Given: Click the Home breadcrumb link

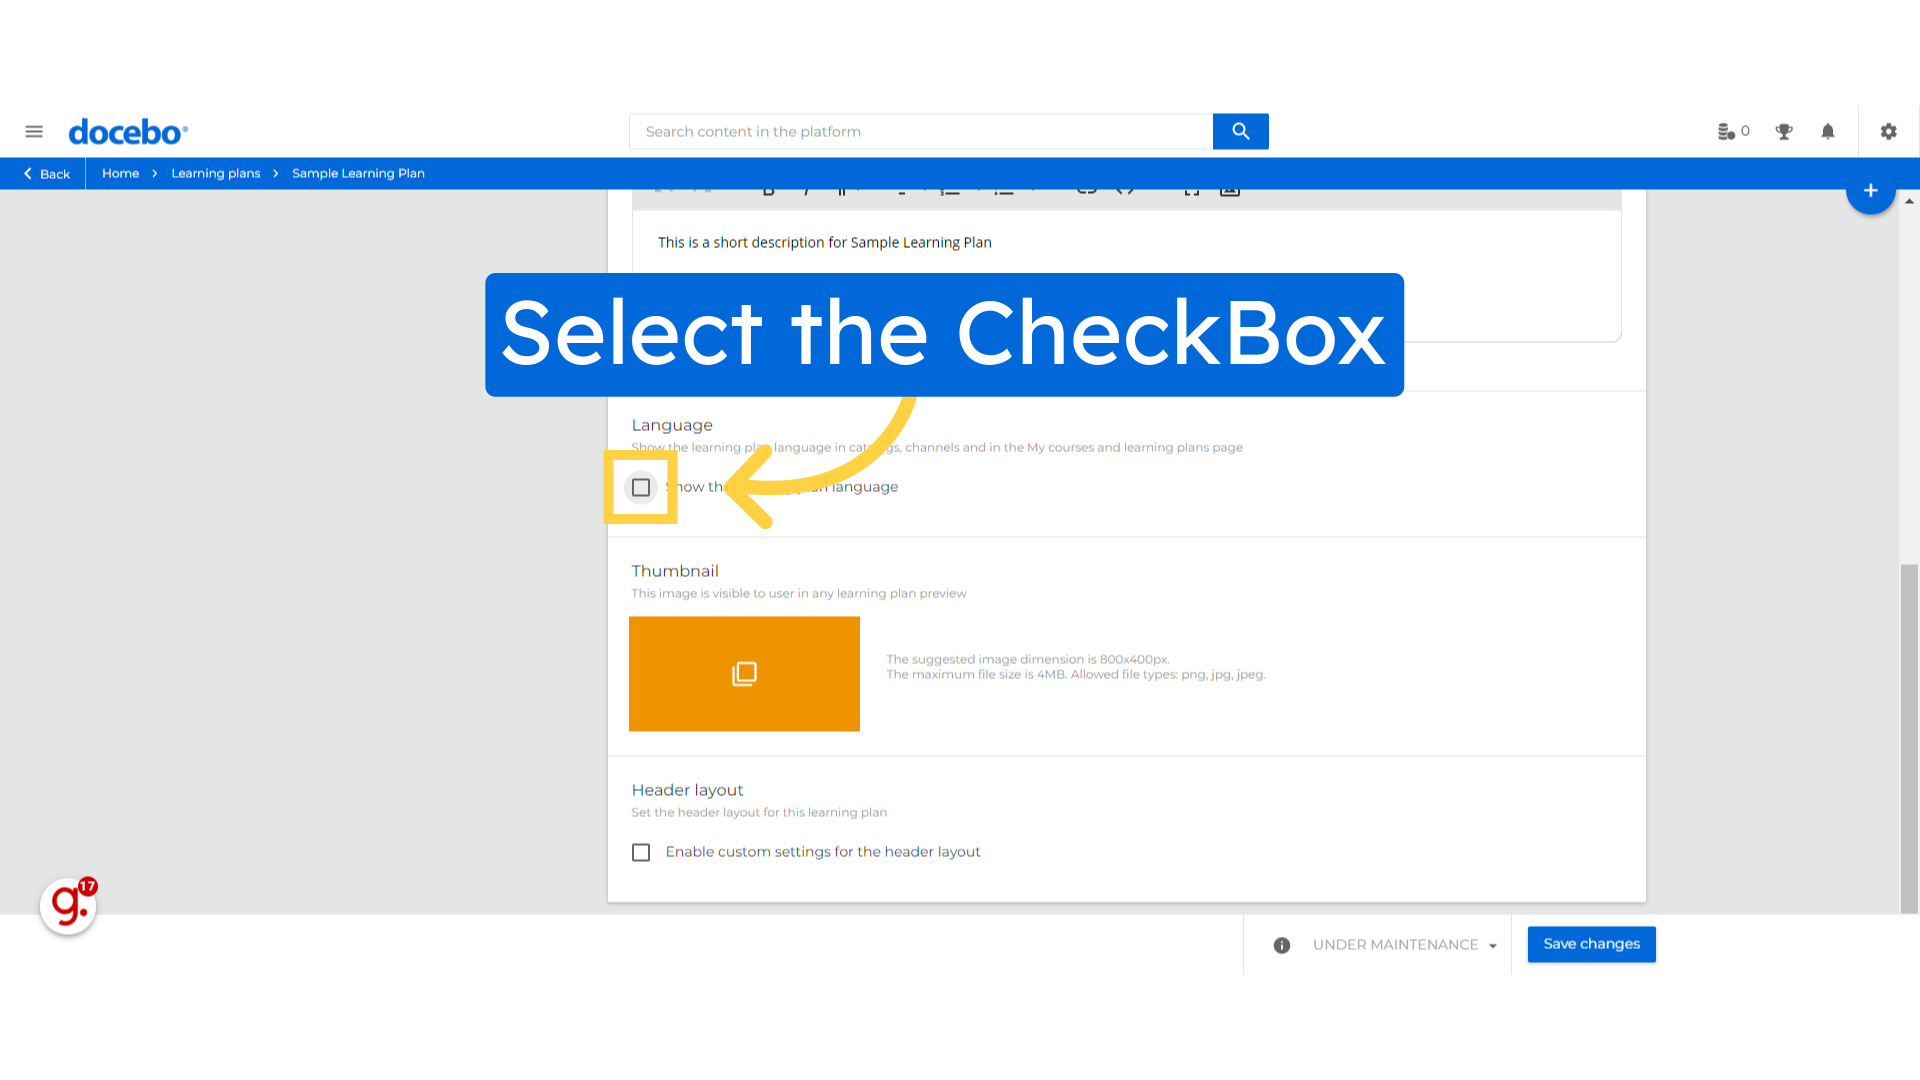Looking at the screenshot, I should pyautogui.click(x=120, y=173).
